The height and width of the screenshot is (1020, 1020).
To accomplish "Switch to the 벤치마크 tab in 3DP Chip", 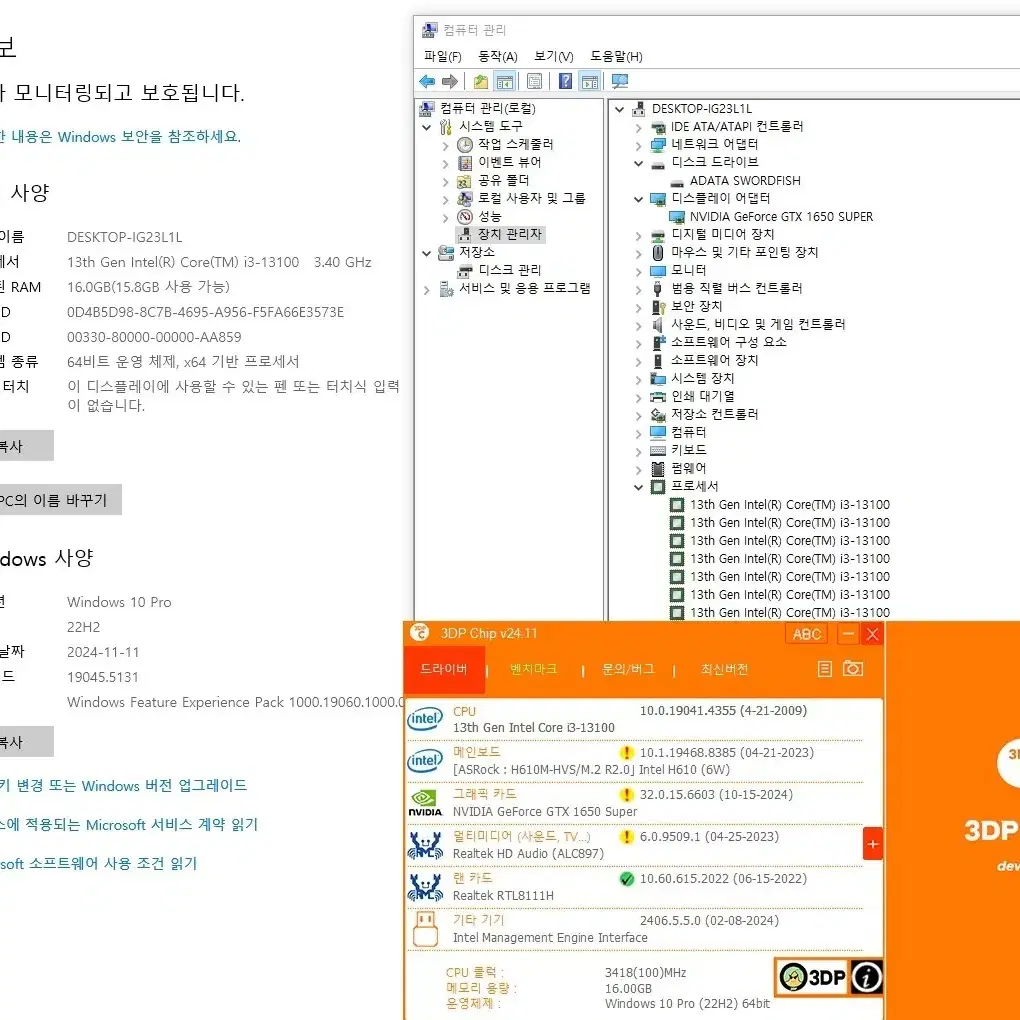I will pos(533,669).
